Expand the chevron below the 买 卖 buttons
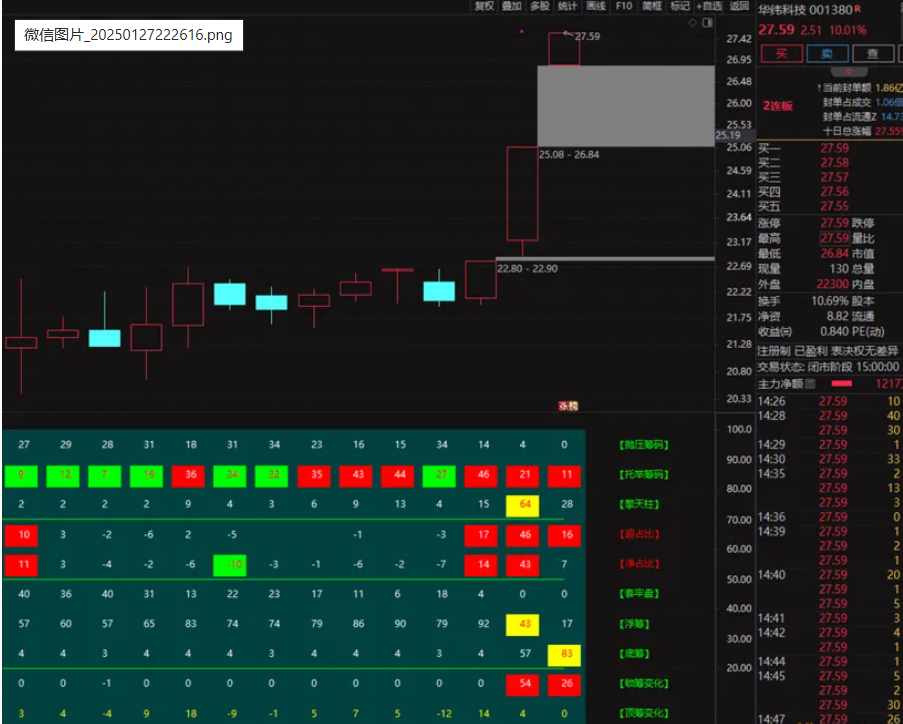 (850, 72)
